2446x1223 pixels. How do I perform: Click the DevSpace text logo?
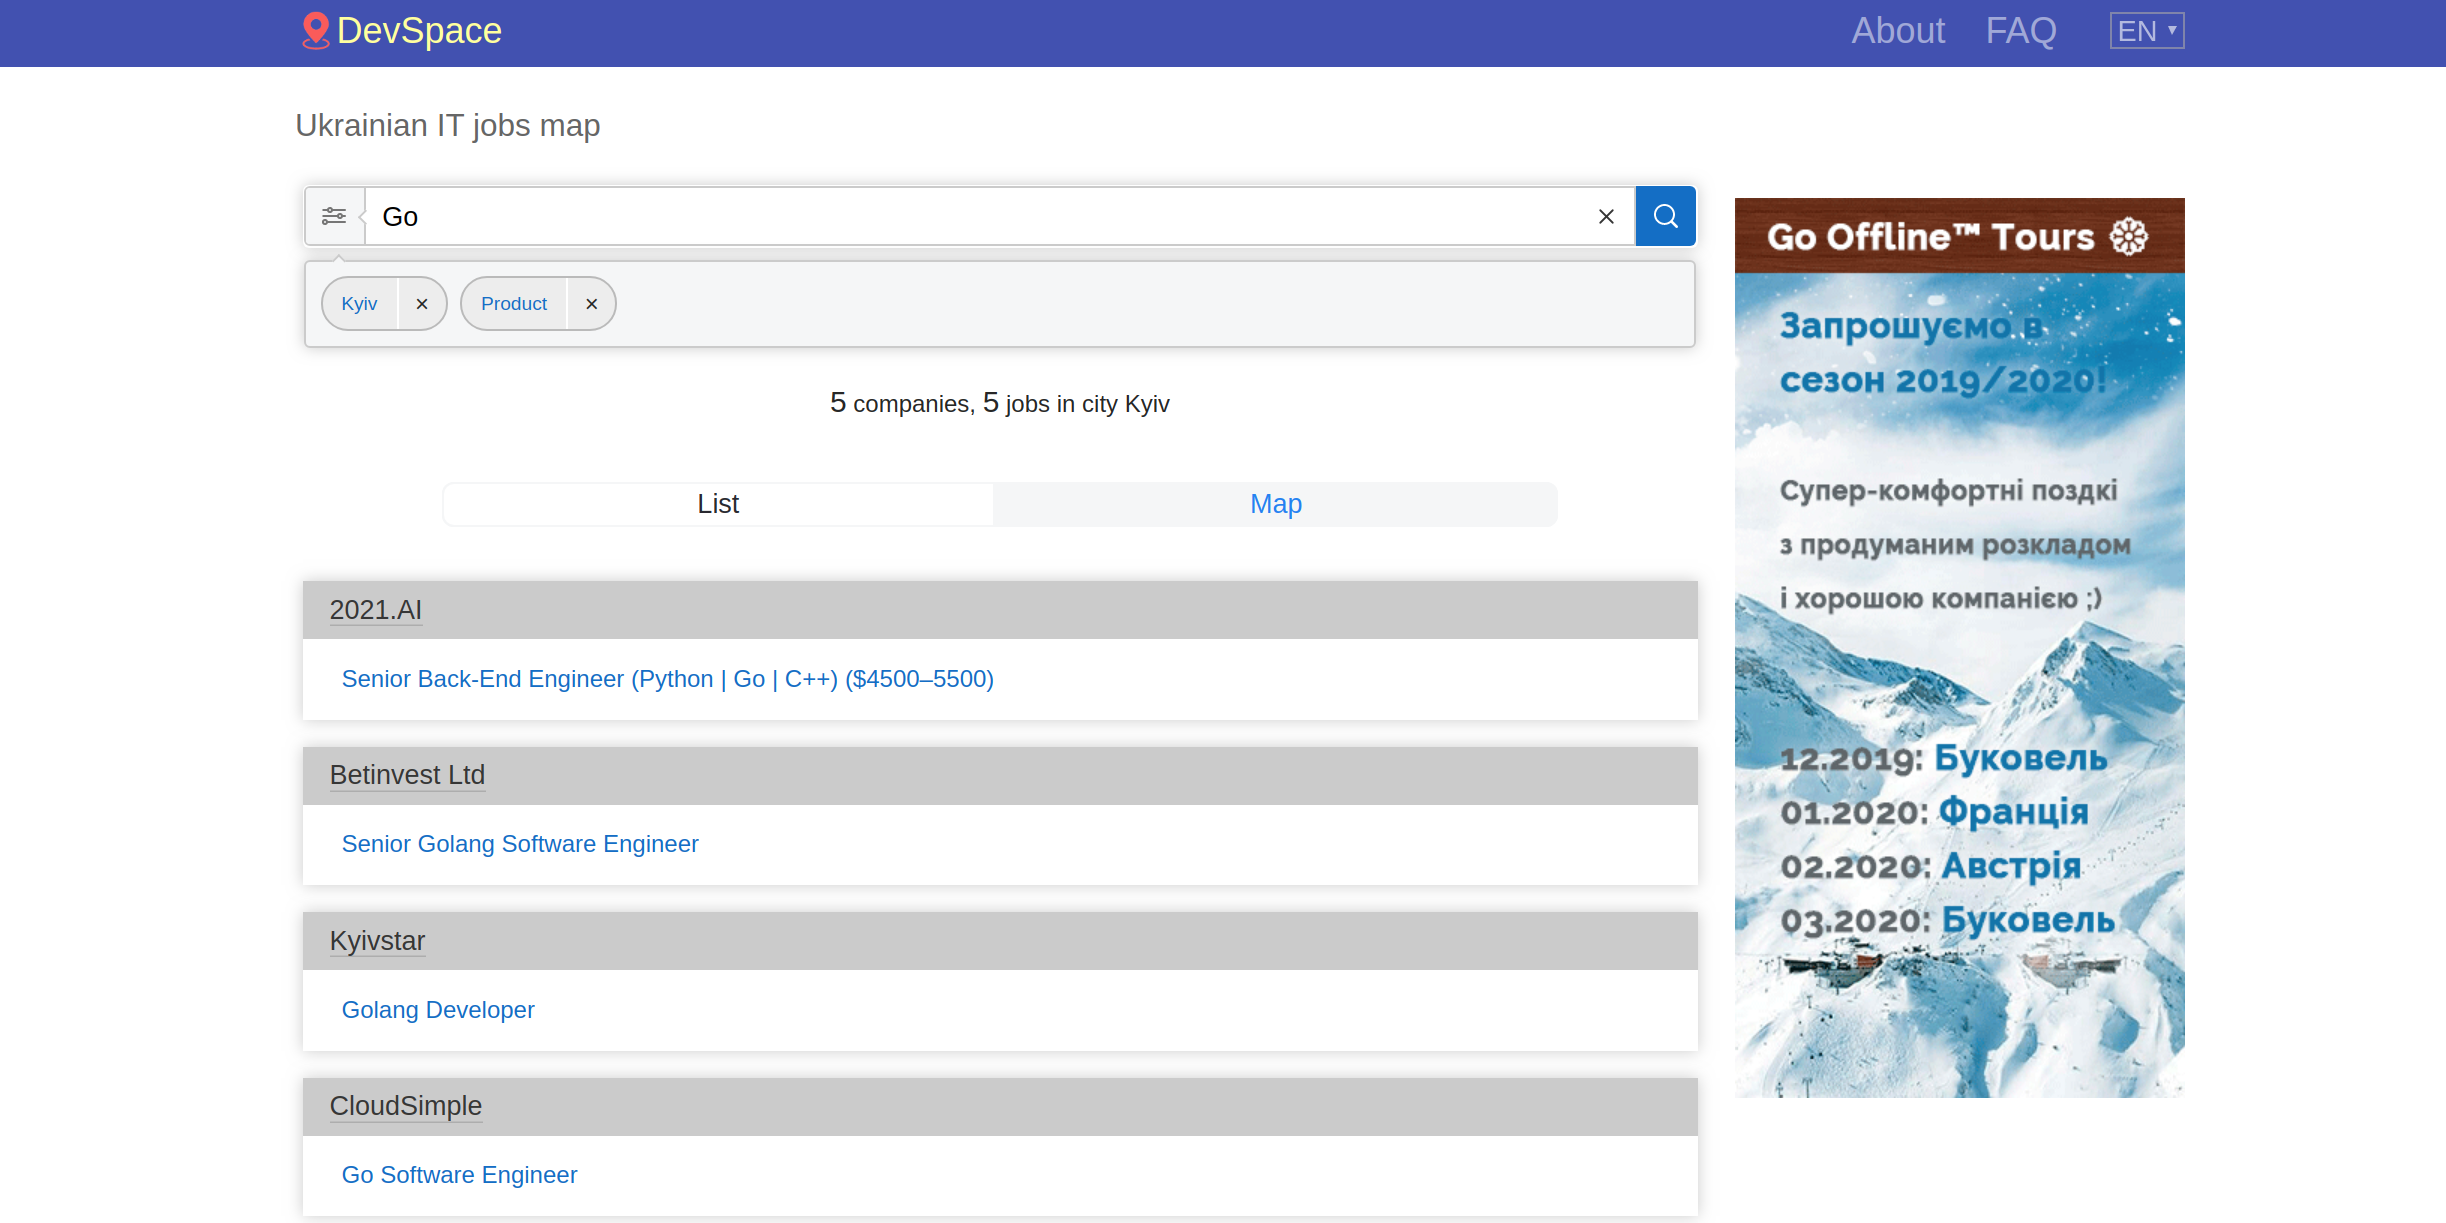[419, 30]
